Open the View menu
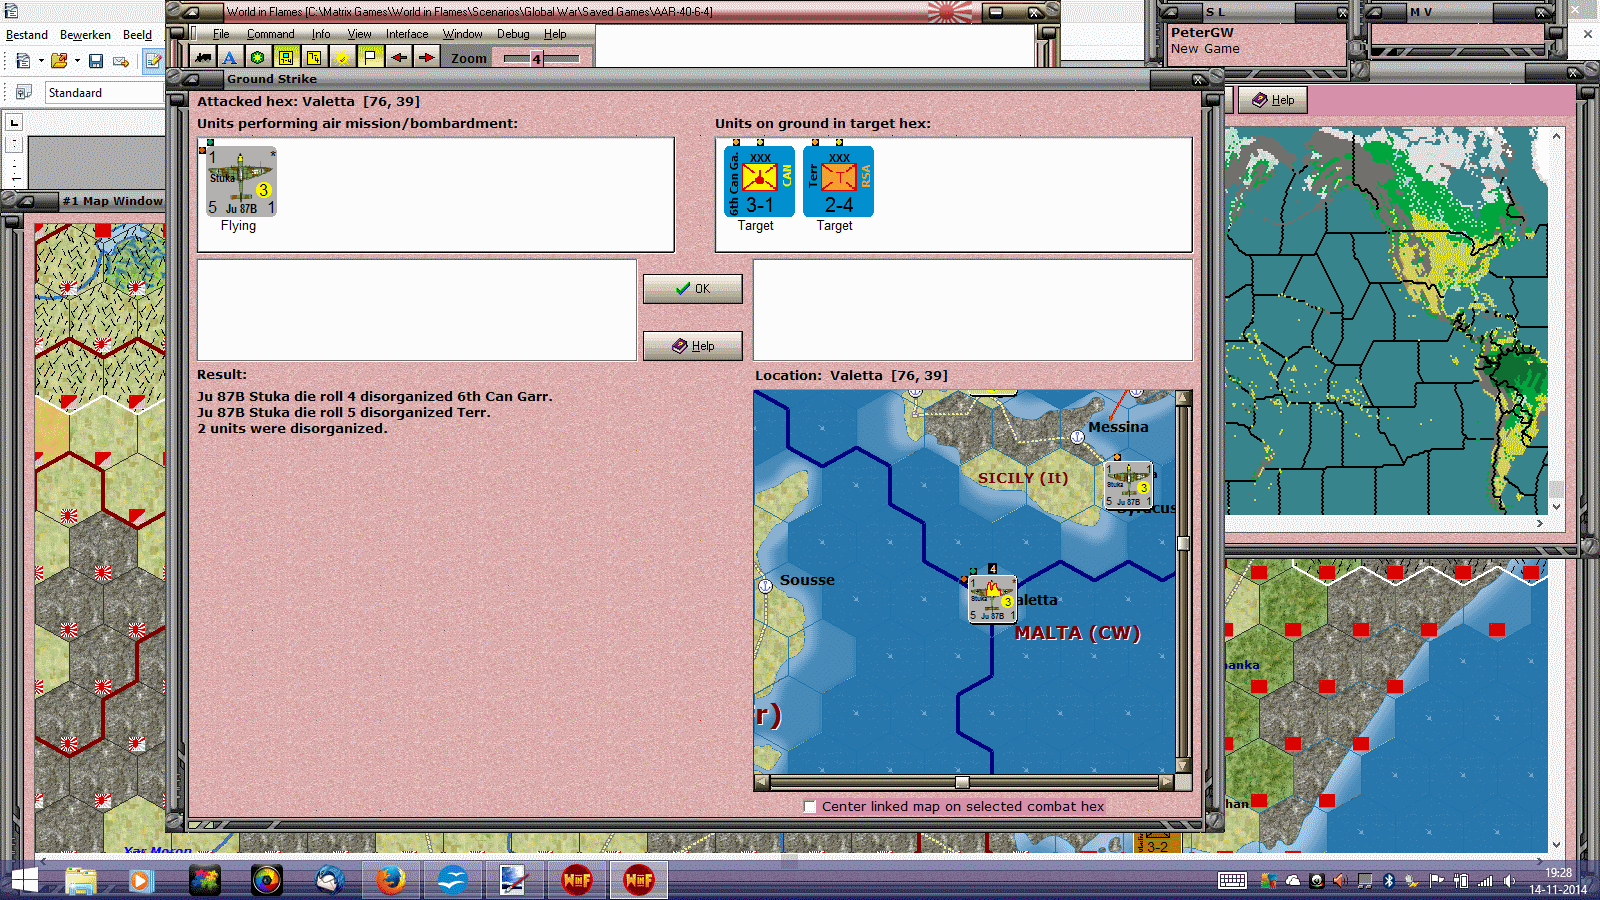This screenshot has width=1600, height=900. [x=359, y=34]
